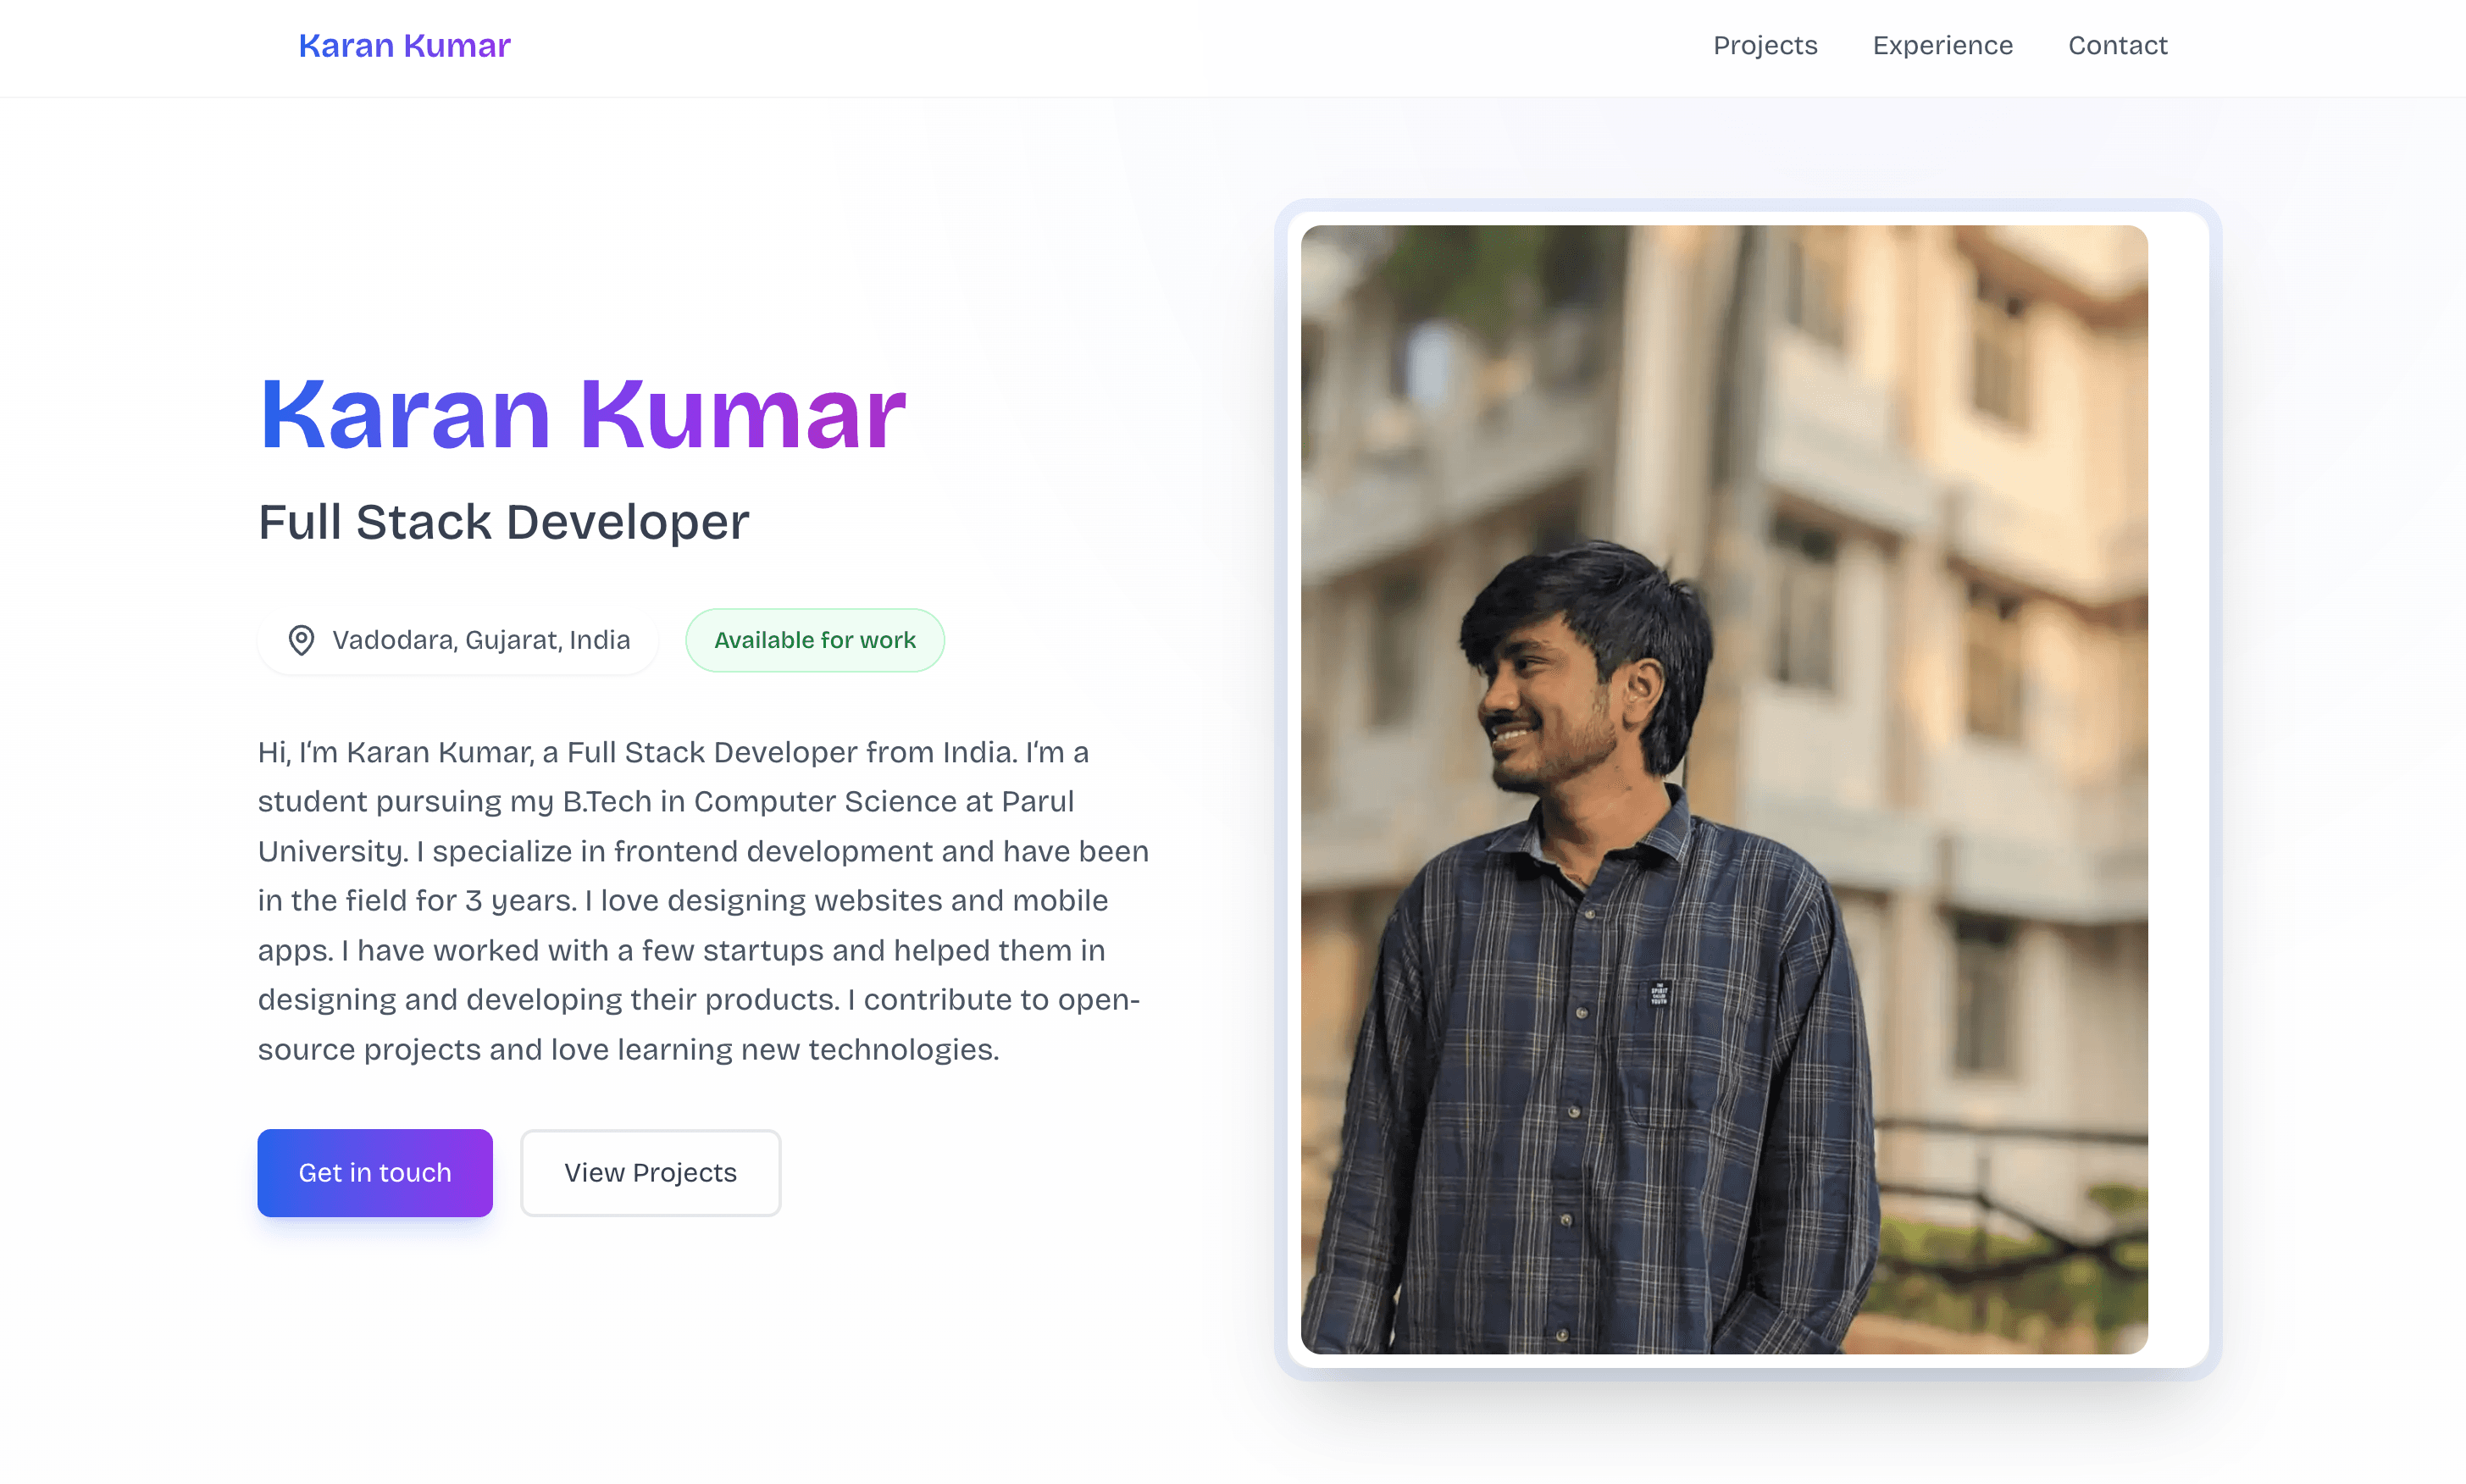
Task: Click the Available for work badge
Action: click(814, 640)
